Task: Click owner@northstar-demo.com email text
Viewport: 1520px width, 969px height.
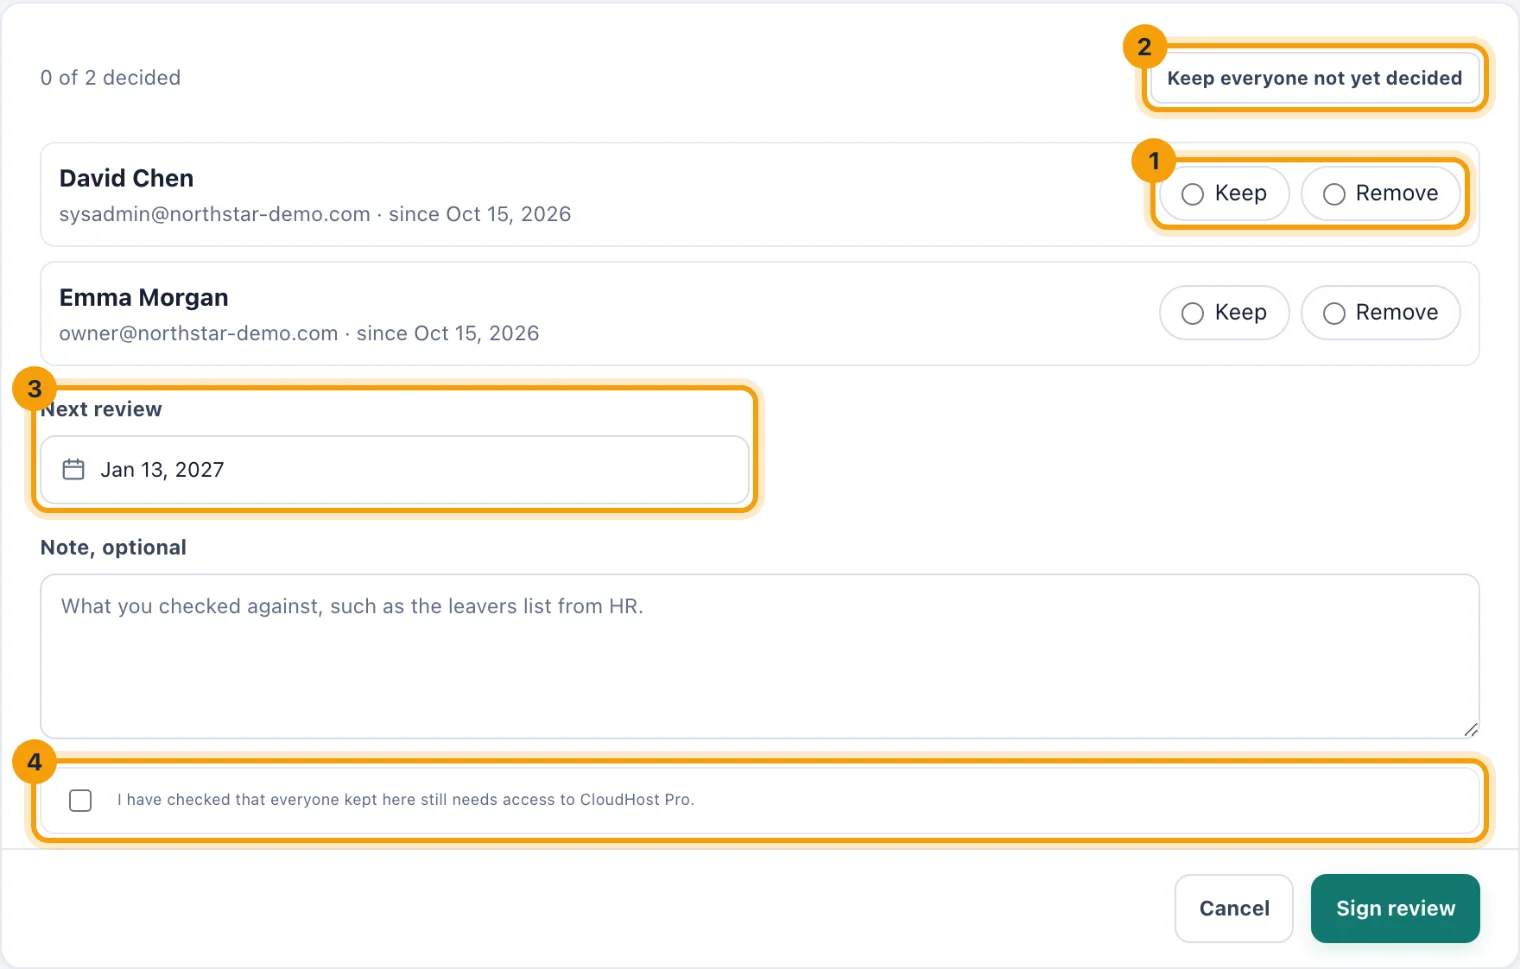Action: [x=199, y=333]
